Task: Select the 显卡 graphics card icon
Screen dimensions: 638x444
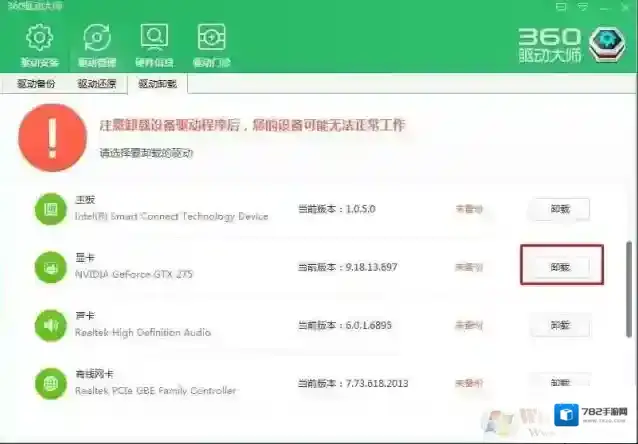Action: click(49, 267)
